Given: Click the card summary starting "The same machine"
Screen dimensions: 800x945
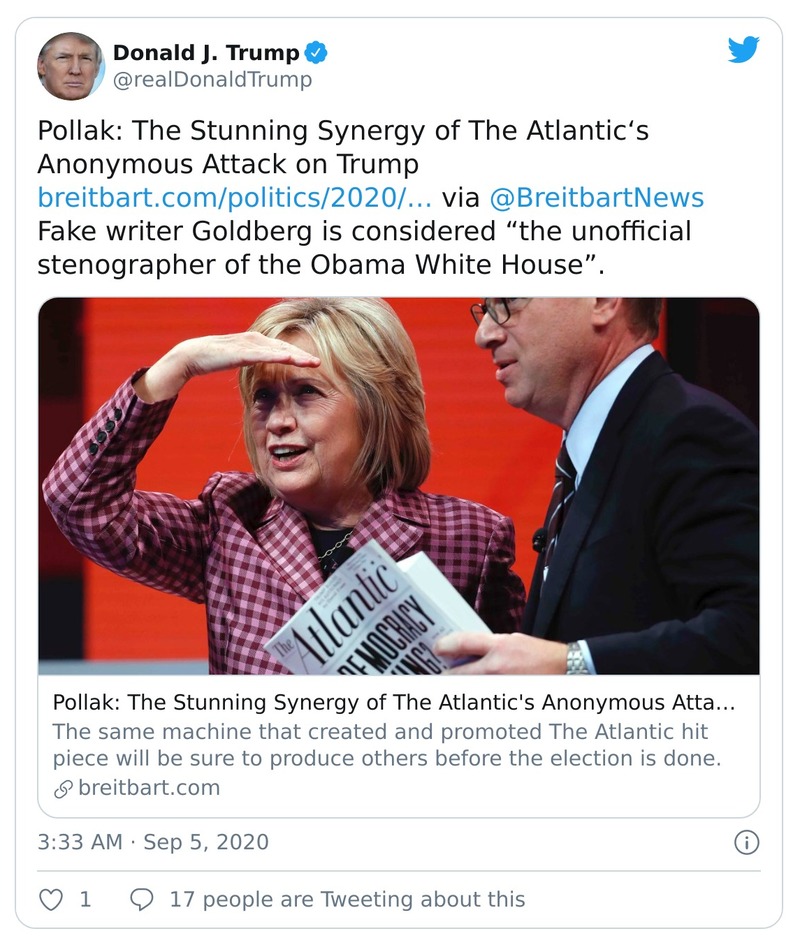Looking at the screenshot, I should click(x=386, y=744).
